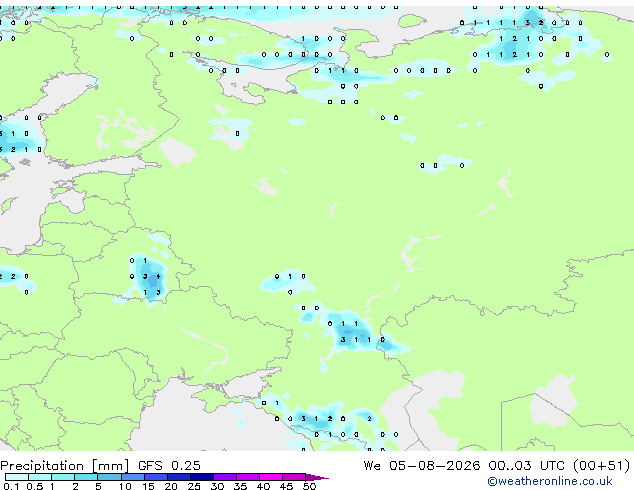
Task: Click the legend label '0.5'
Action: (x=35, y=486)
